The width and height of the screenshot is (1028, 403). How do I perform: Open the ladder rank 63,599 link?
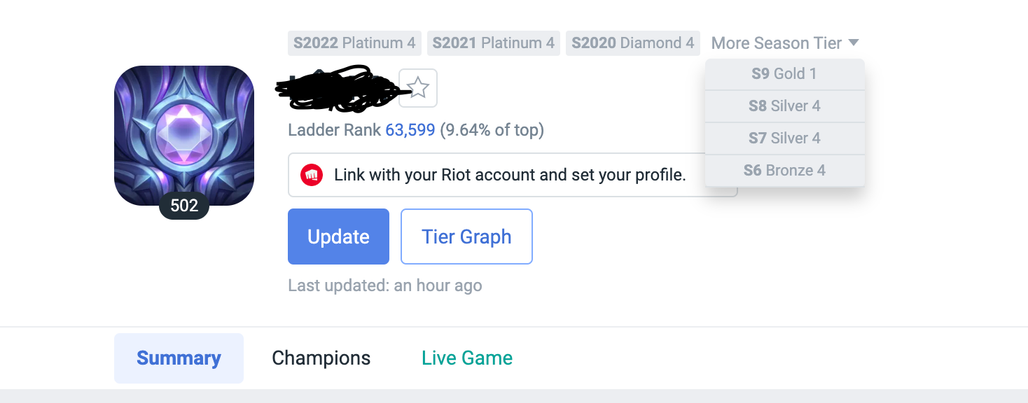coord(410,130)
